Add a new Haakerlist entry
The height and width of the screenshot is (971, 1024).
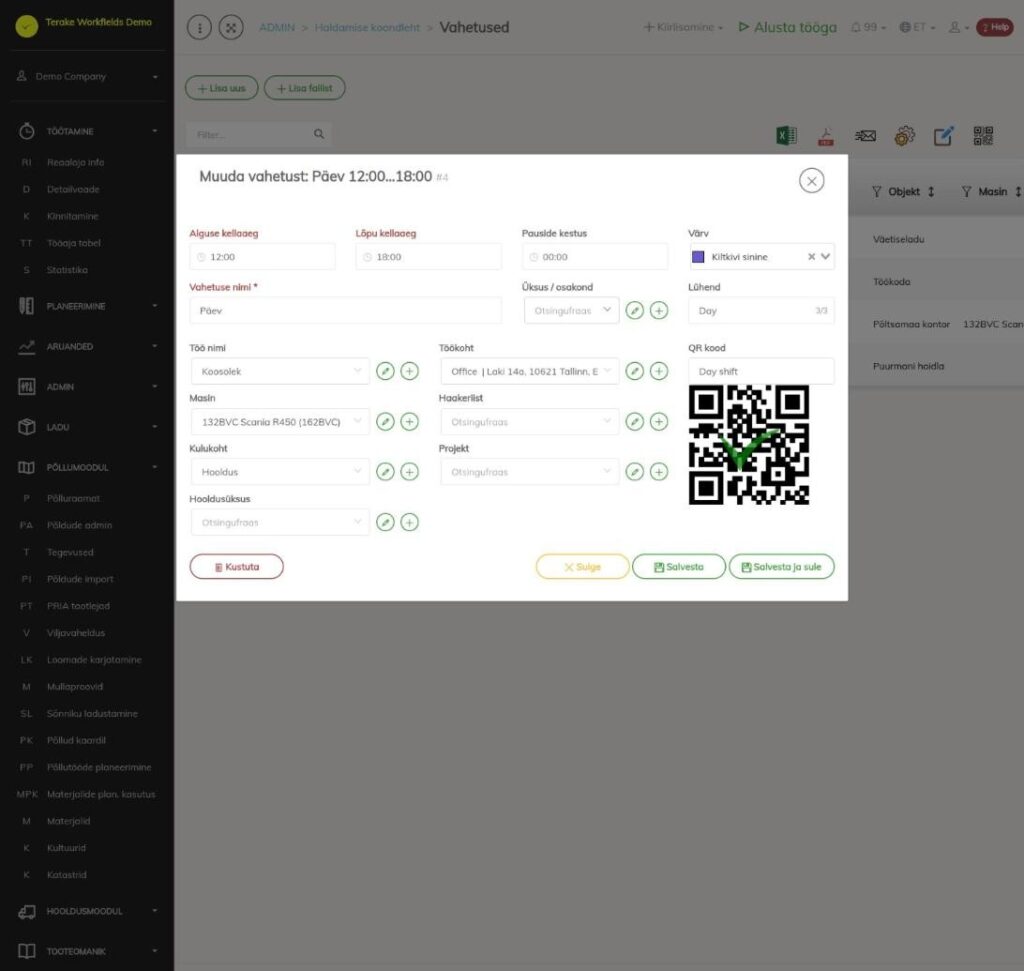tap(659, 422)
